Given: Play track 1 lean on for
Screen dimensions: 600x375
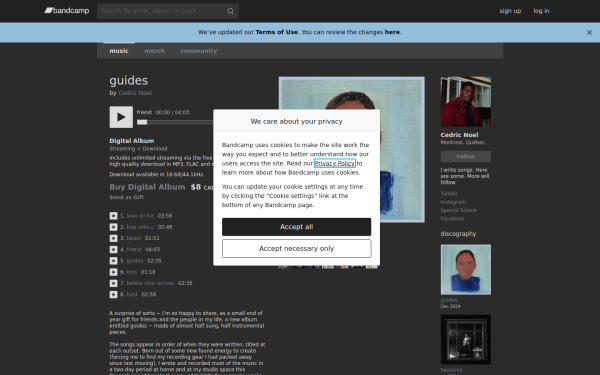Looking at the screenshot, I should click(113, 216).
